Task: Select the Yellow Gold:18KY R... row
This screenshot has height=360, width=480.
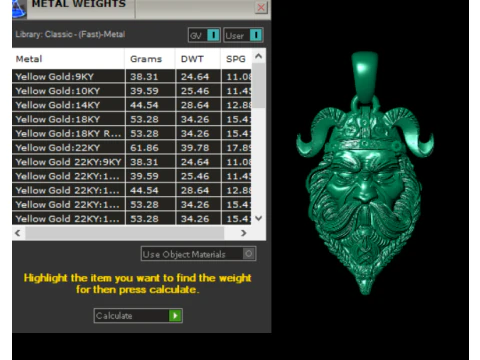Action: (132, 133)
